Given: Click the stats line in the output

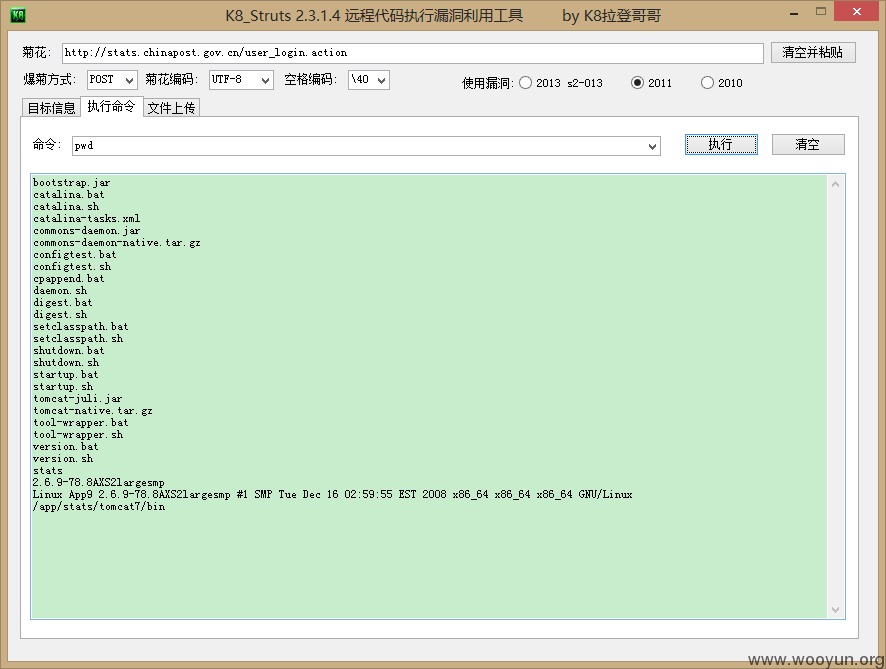Looking at the screenshot, I should click(x=48, y=470).
